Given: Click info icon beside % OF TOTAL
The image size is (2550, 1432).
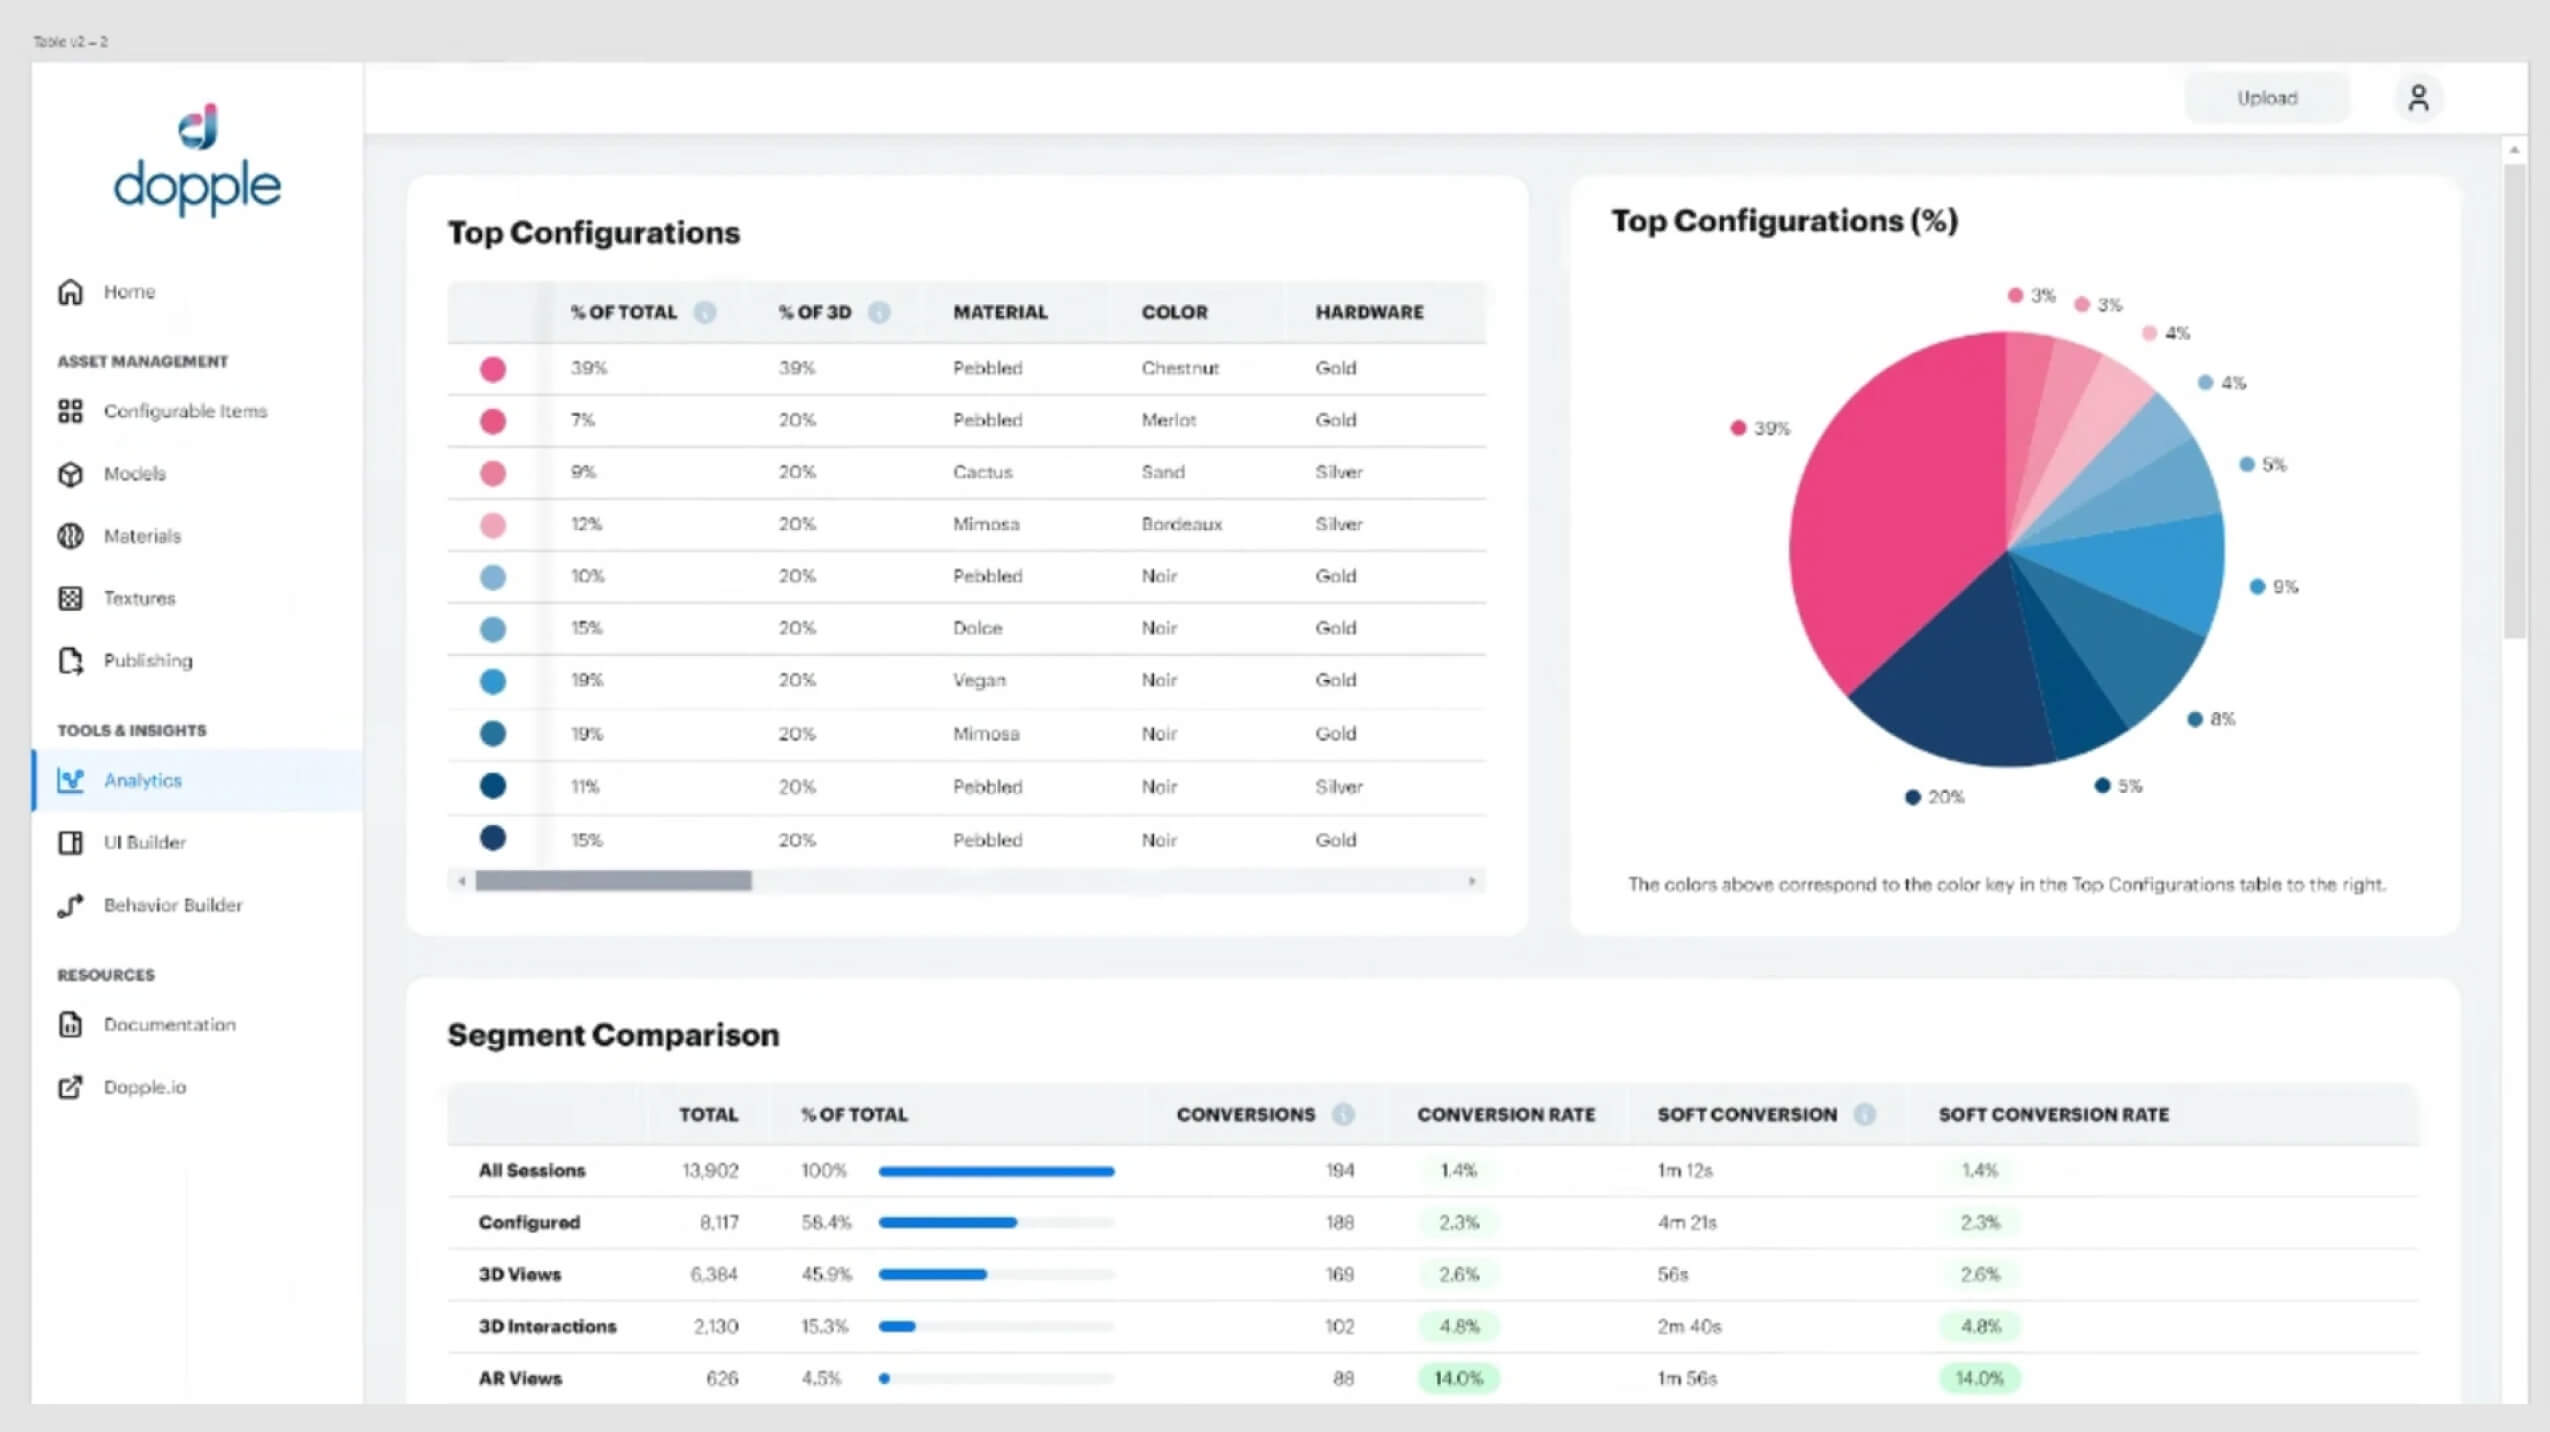Looking at the screenshot, I should pos(705,312).
